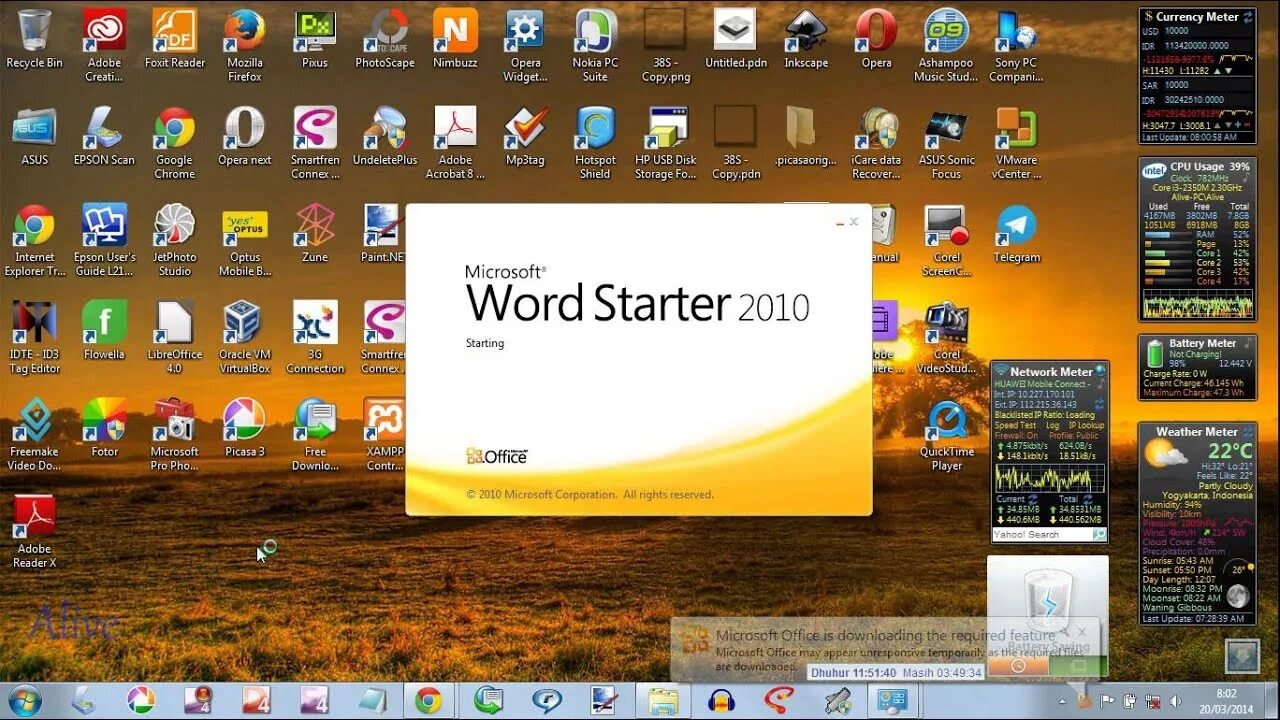Image resolution: width=1280 pixels, height=720 pixels.
Task: Select the Fotor desktop icon
Action: (104, 428)
